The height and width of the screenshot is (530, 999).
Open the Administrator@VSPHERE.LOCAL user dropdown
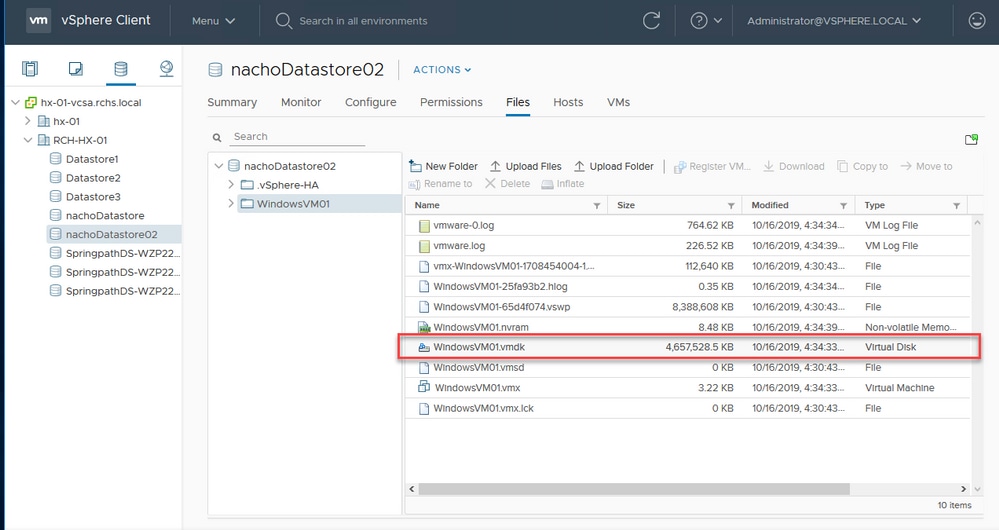click(834, 21)
